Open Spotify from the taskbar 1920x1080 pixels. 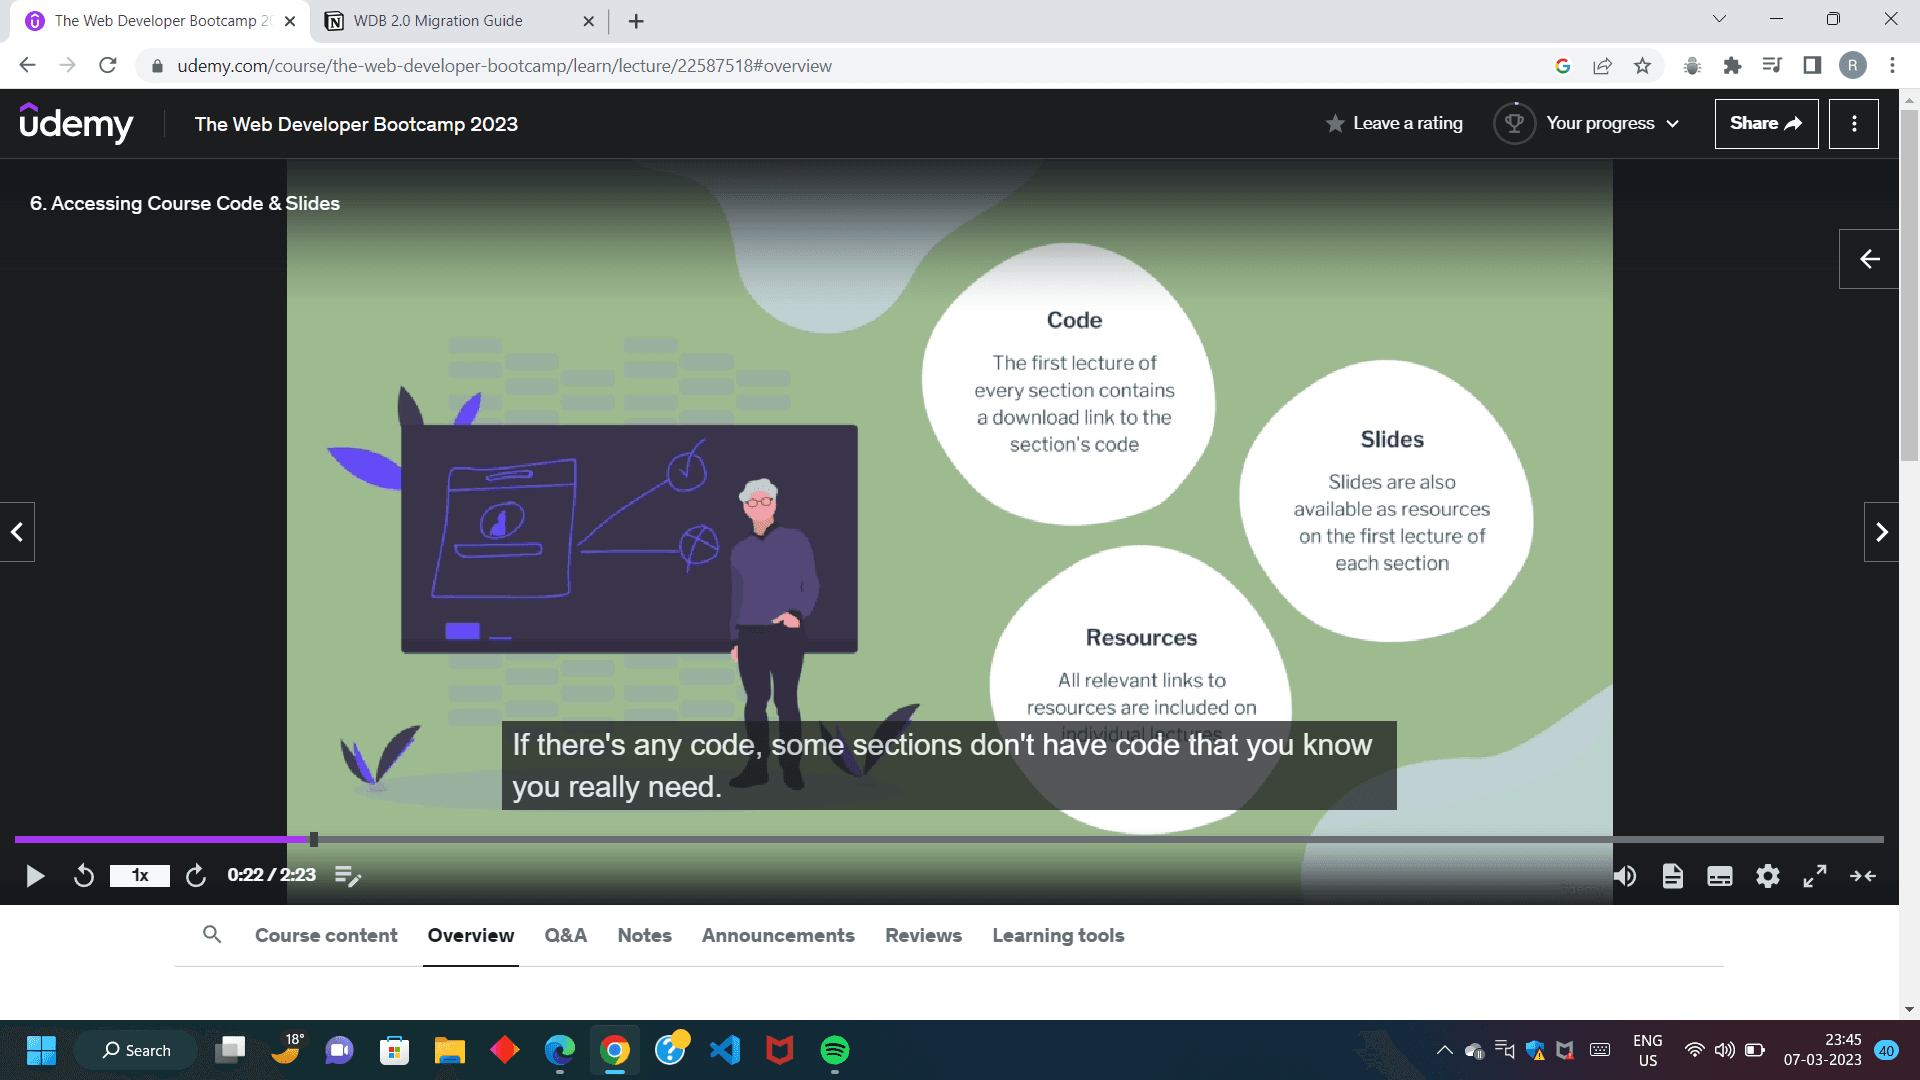[x=835, y=1050]
